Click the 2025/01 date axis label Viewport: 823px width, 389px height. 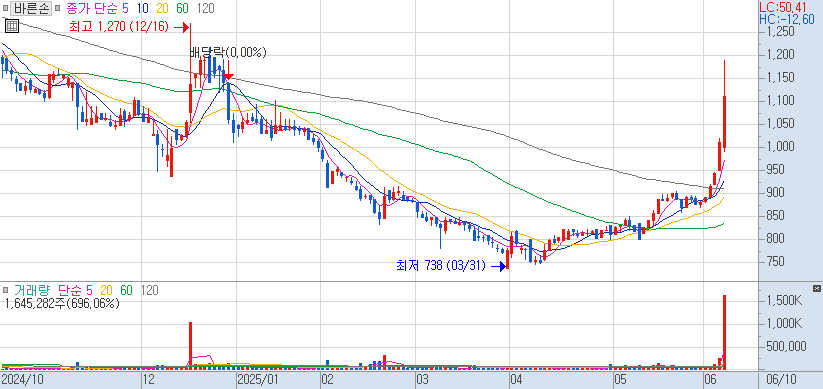point(257,379)
